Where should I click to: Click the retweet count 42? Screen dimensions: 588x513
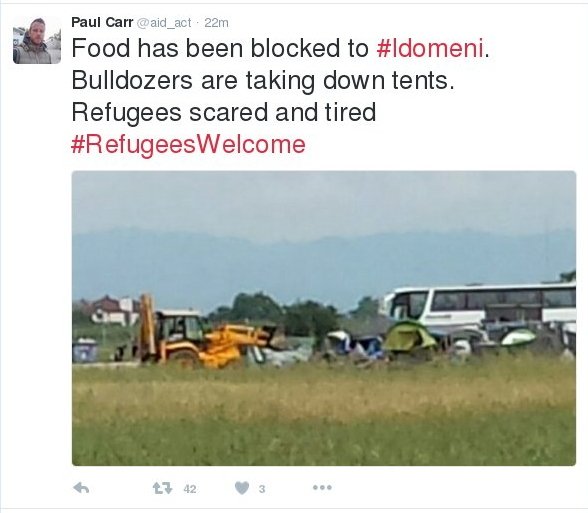pos(190,489)
